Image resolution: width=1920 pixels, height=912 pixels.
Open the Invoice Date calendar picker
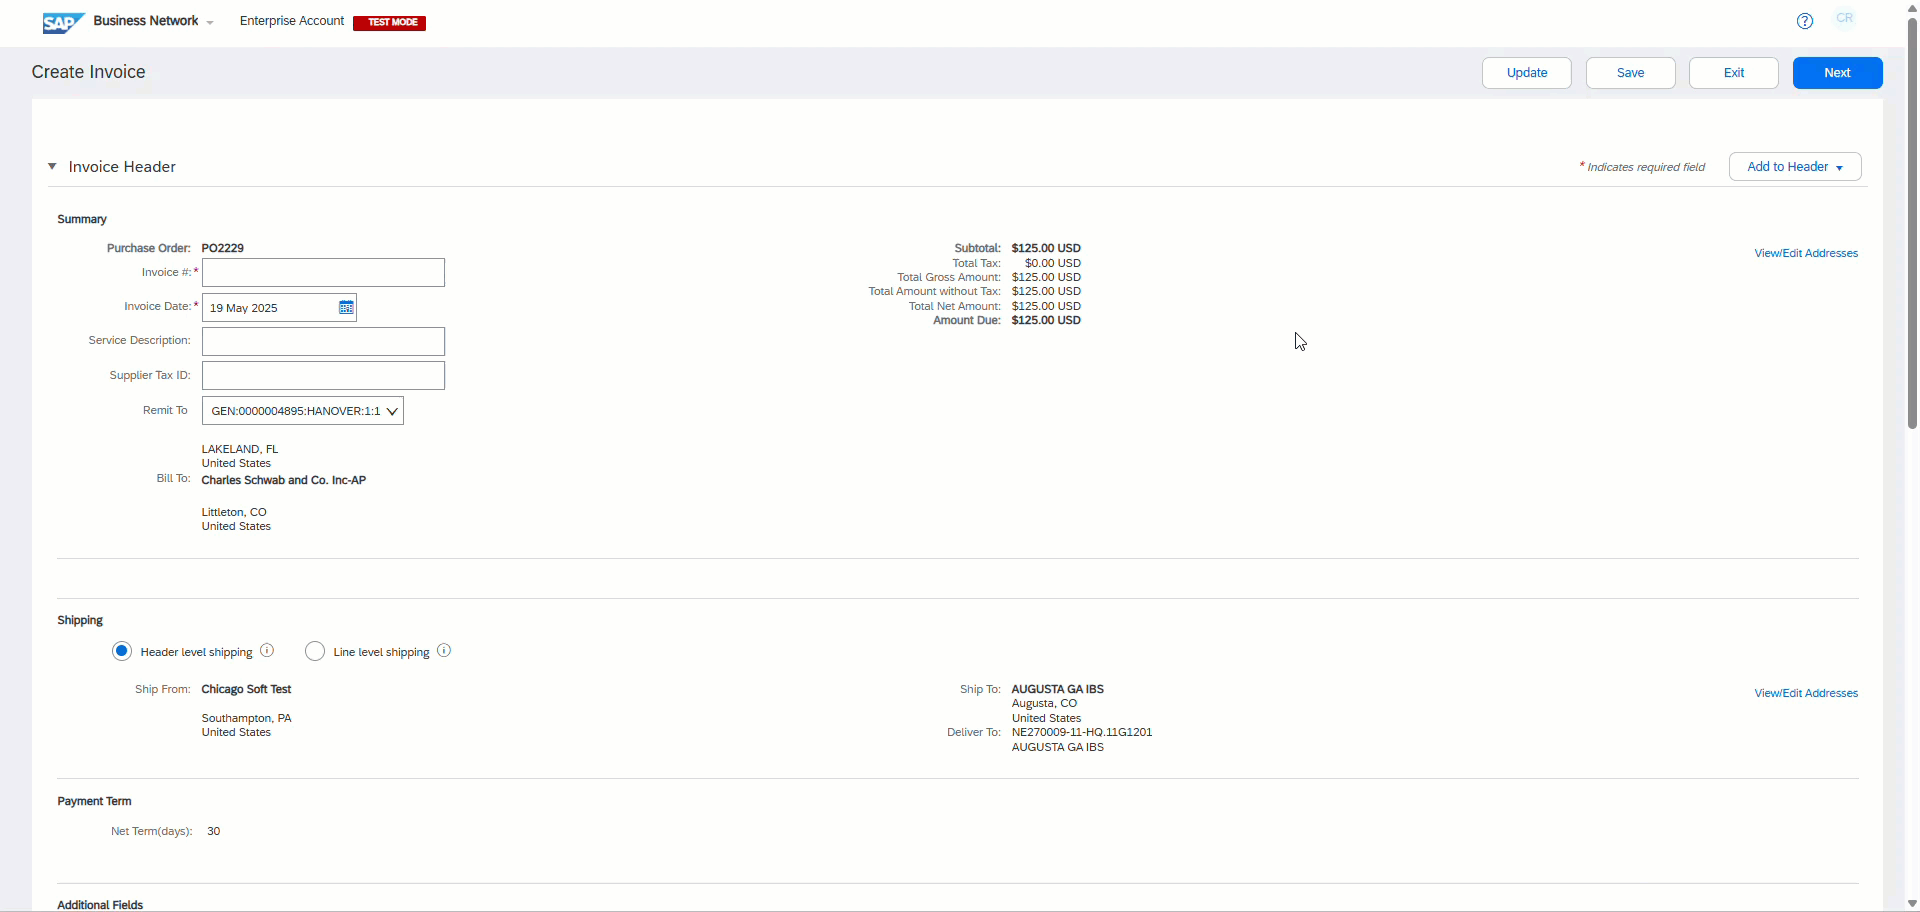(x=346, y=308)
